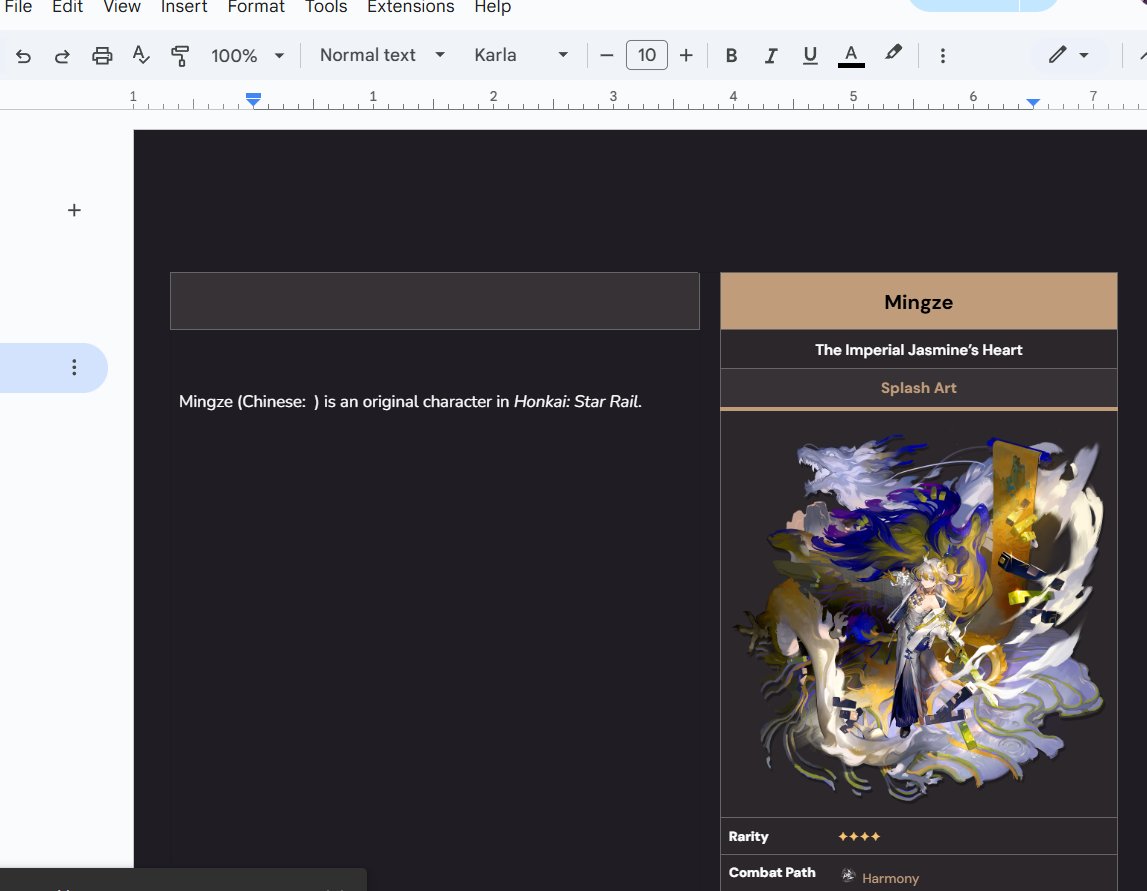Open the zoom level 100% dropdown
Viewport: 1147px width, 891px height.
point(247,56)
